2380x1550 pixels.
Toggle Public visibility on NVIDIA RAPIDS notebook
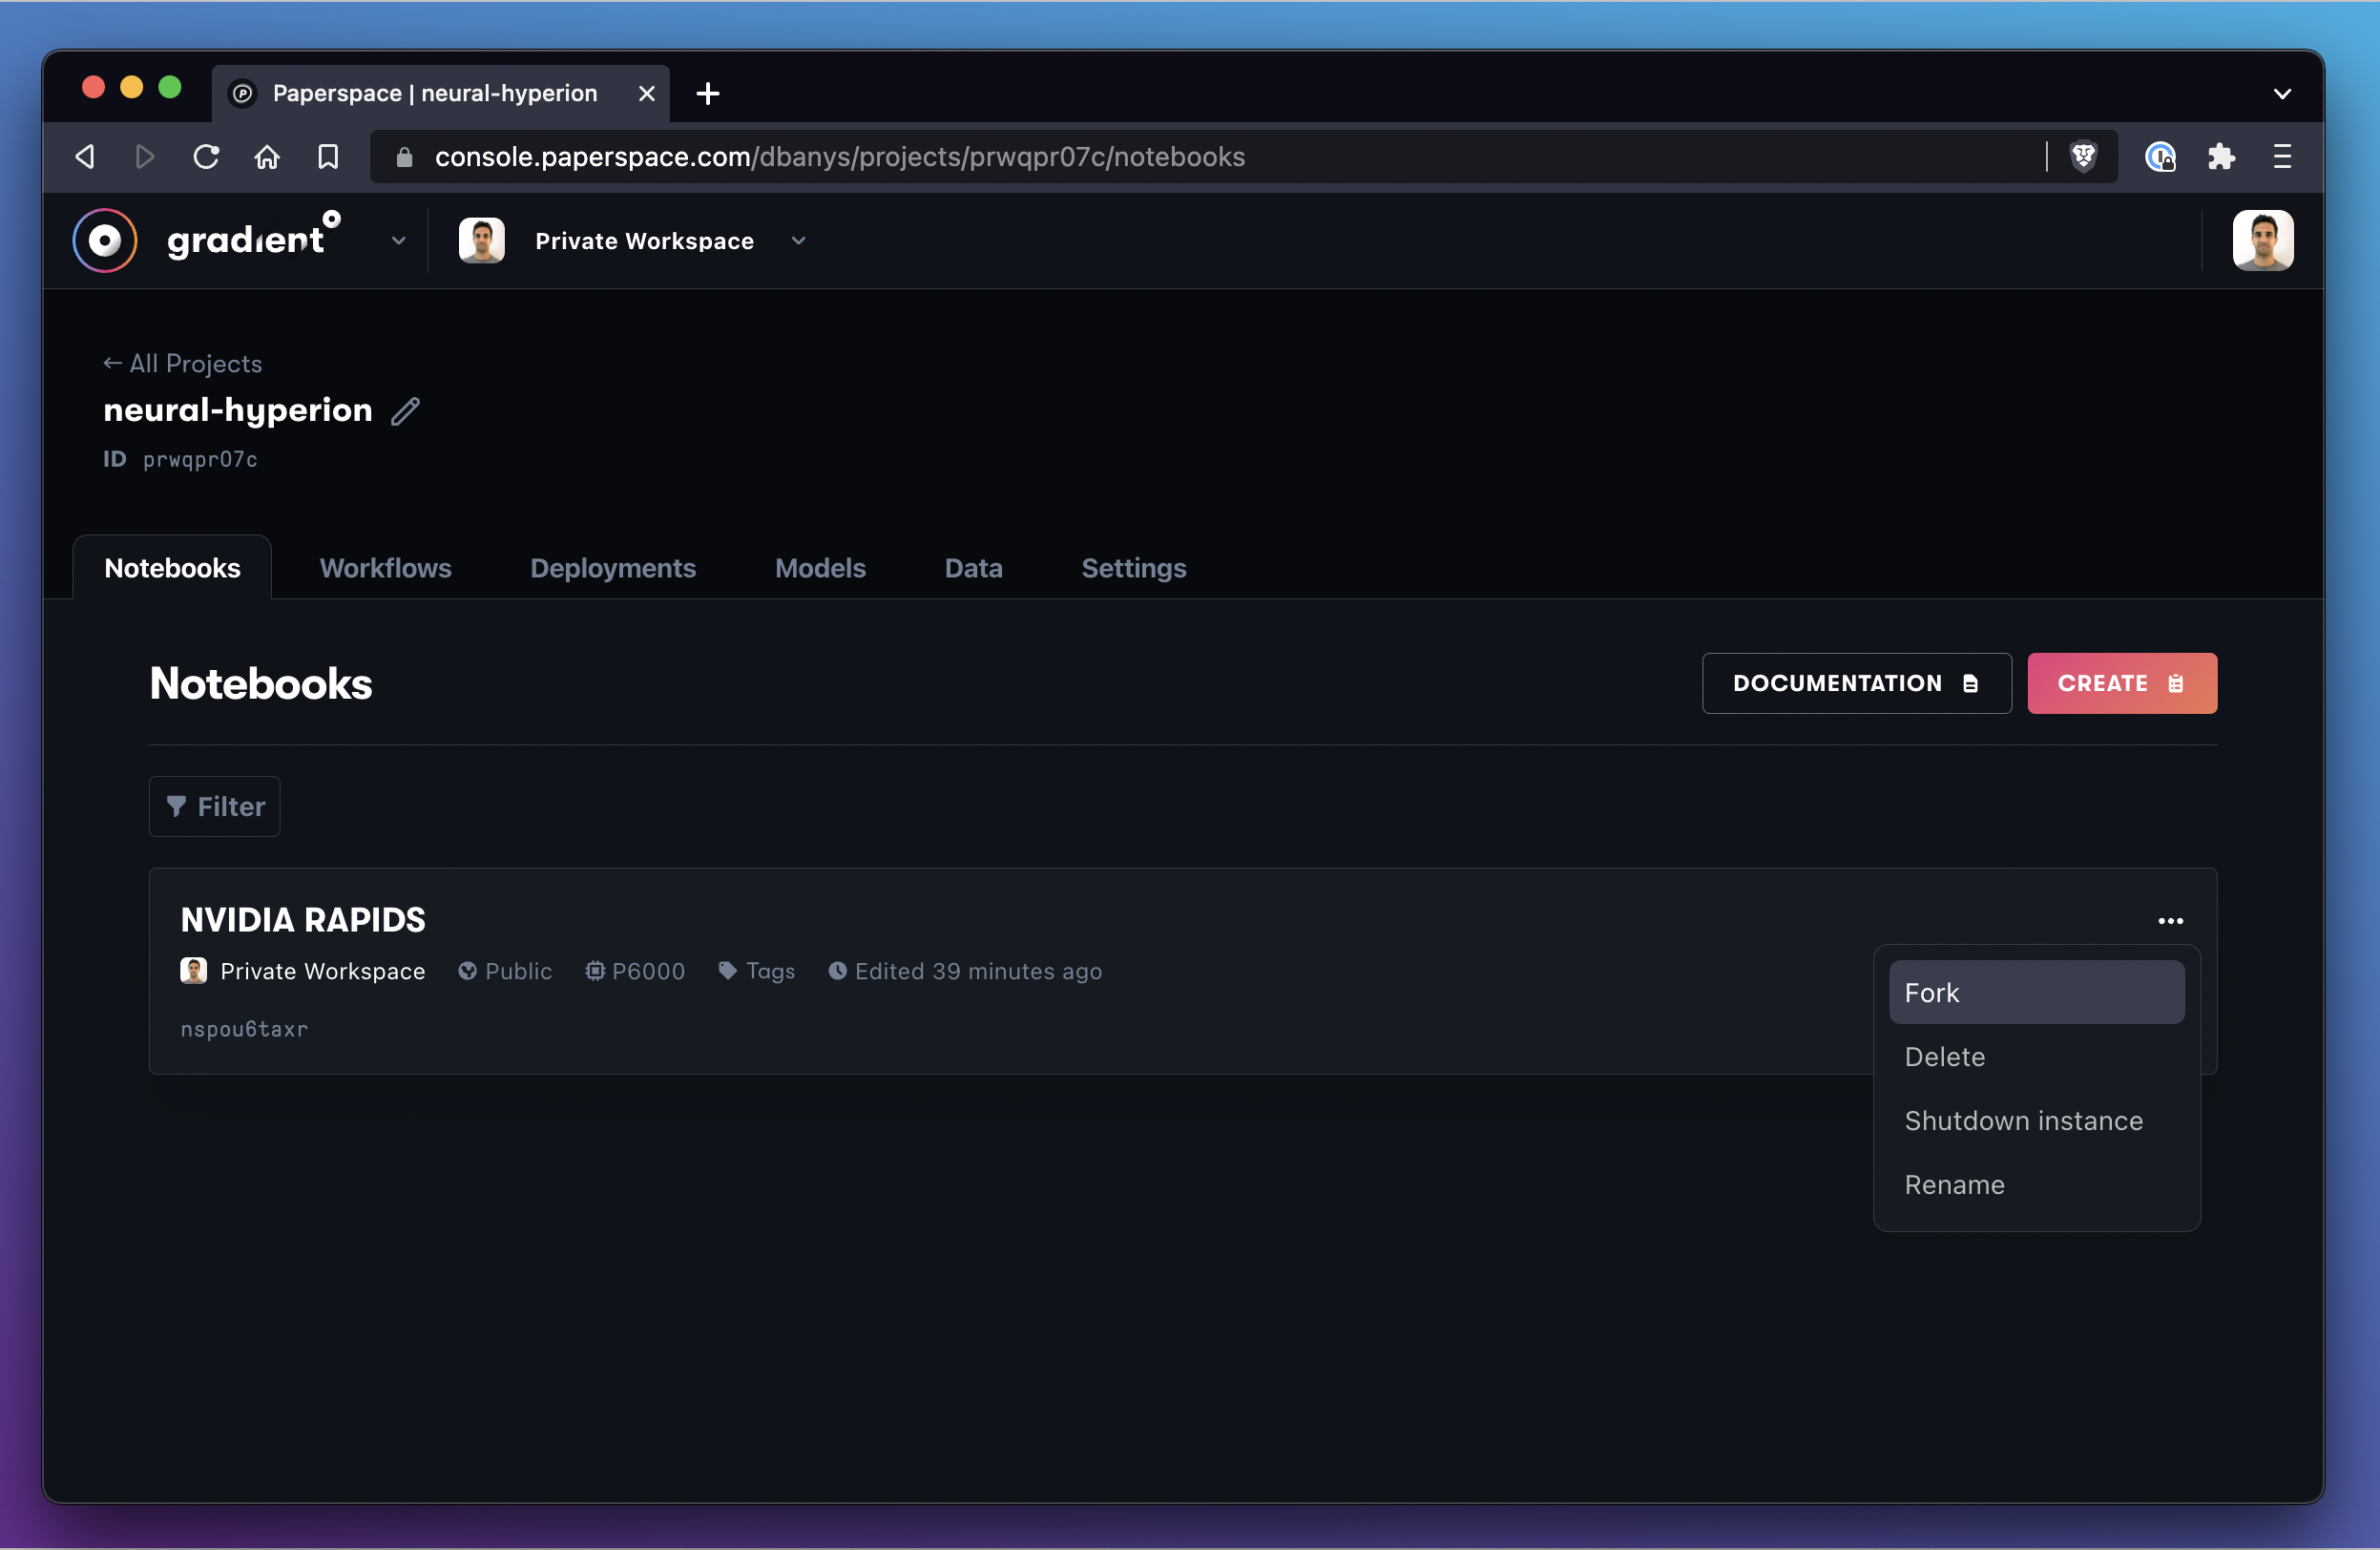pos(505,971)
